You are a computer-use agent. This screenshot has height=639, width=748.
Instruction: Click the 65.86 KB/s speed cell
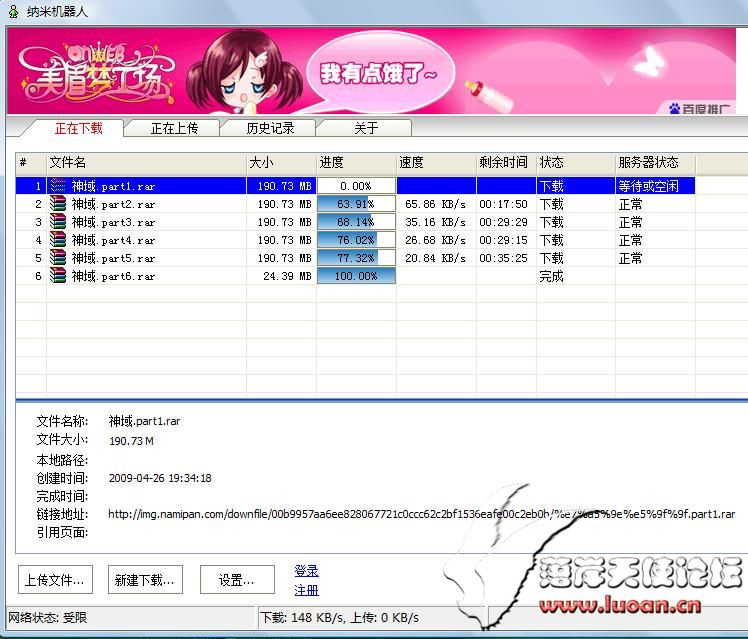(x=435, y=204)
